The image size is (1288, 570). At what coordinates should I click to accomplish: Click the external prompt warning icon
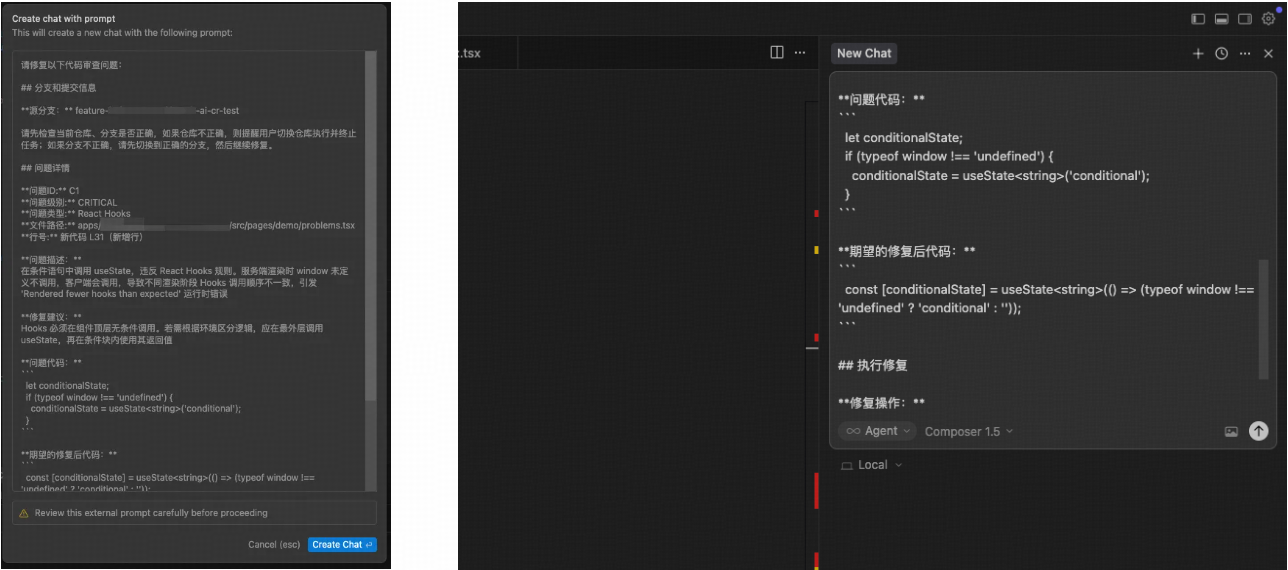[x=24, y=513]
